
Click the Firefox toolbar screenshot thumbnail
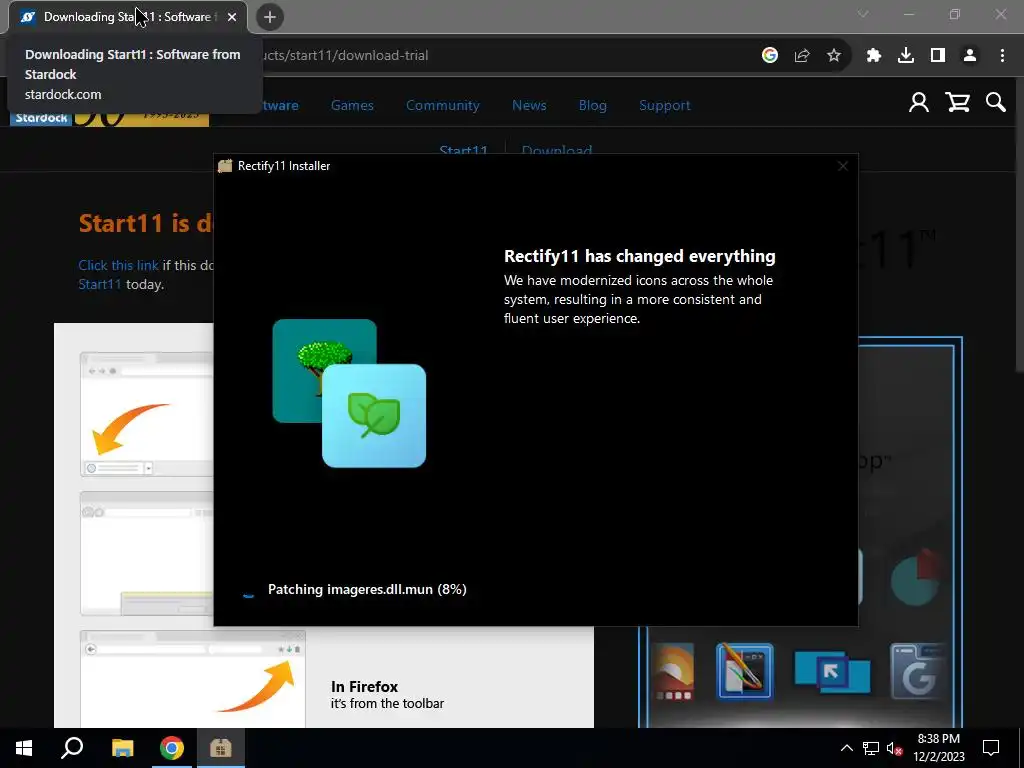(x=193, y=679)
